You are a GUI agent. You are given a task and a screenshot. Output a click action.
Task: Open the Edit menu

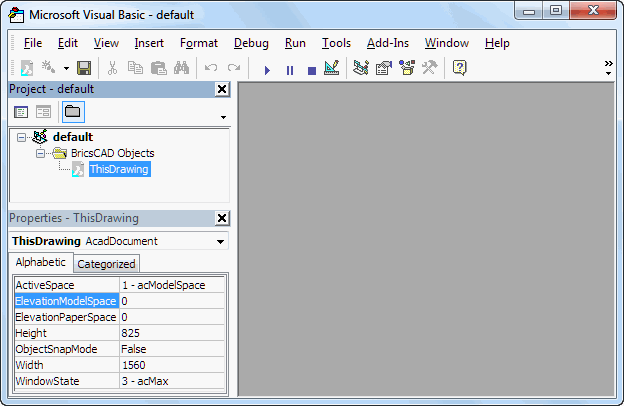pyautogui.click(x=68, y=43)
